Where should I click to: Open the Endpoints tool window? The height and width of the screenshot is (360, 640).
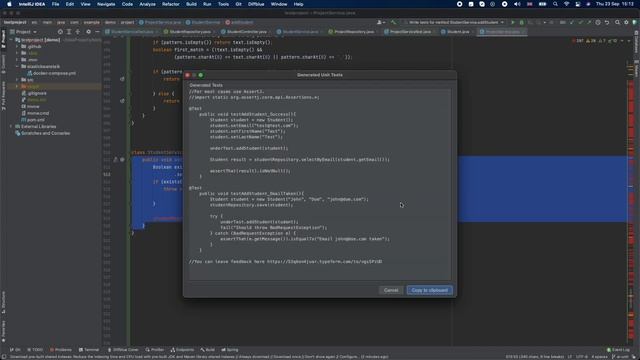click(x=182, y=350)
